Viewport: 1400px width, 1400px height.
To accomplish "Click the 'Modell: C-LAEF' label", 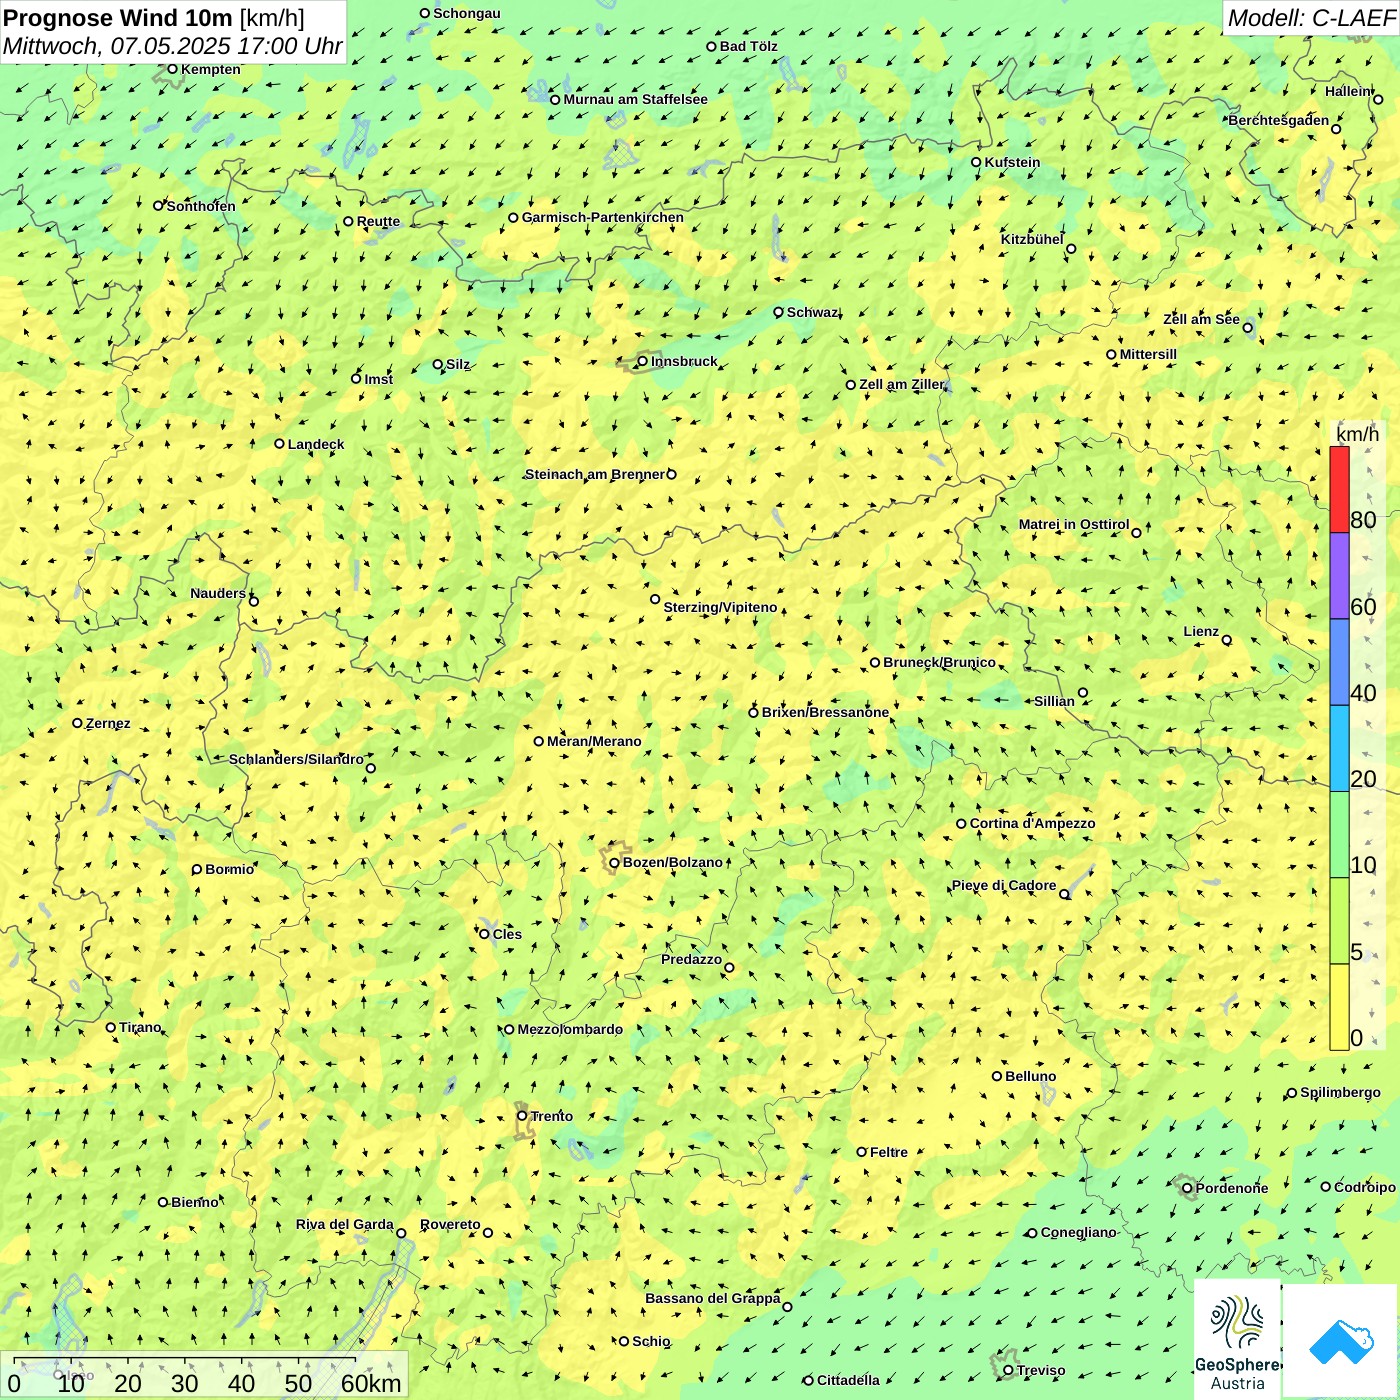I will pyautogui.click(x=1310, y=18).
